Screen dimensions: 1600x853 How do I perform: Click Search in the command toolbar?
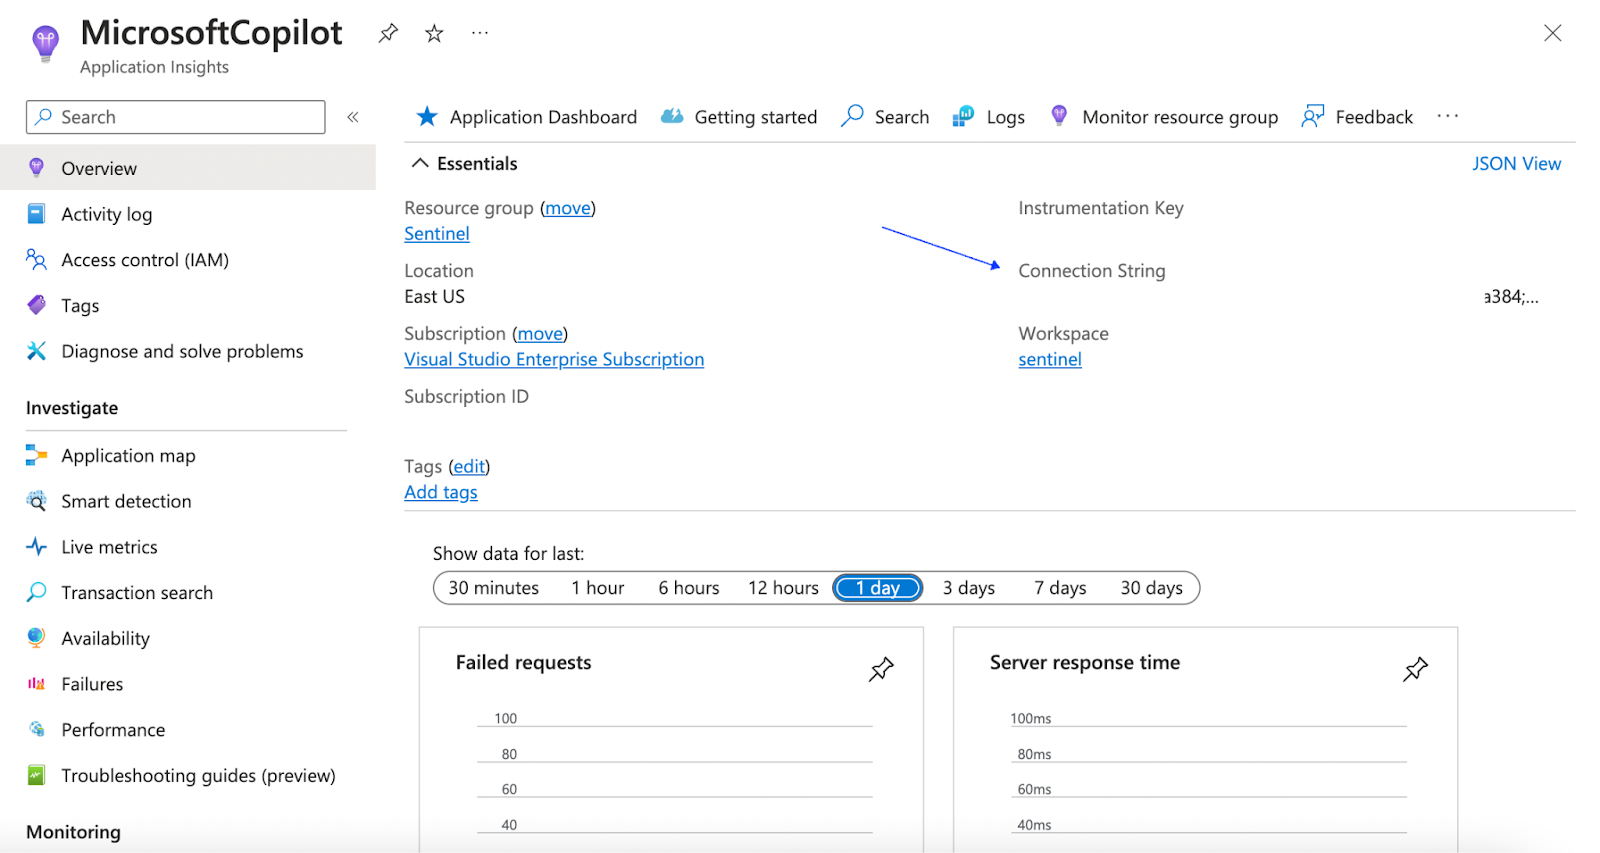885,117
